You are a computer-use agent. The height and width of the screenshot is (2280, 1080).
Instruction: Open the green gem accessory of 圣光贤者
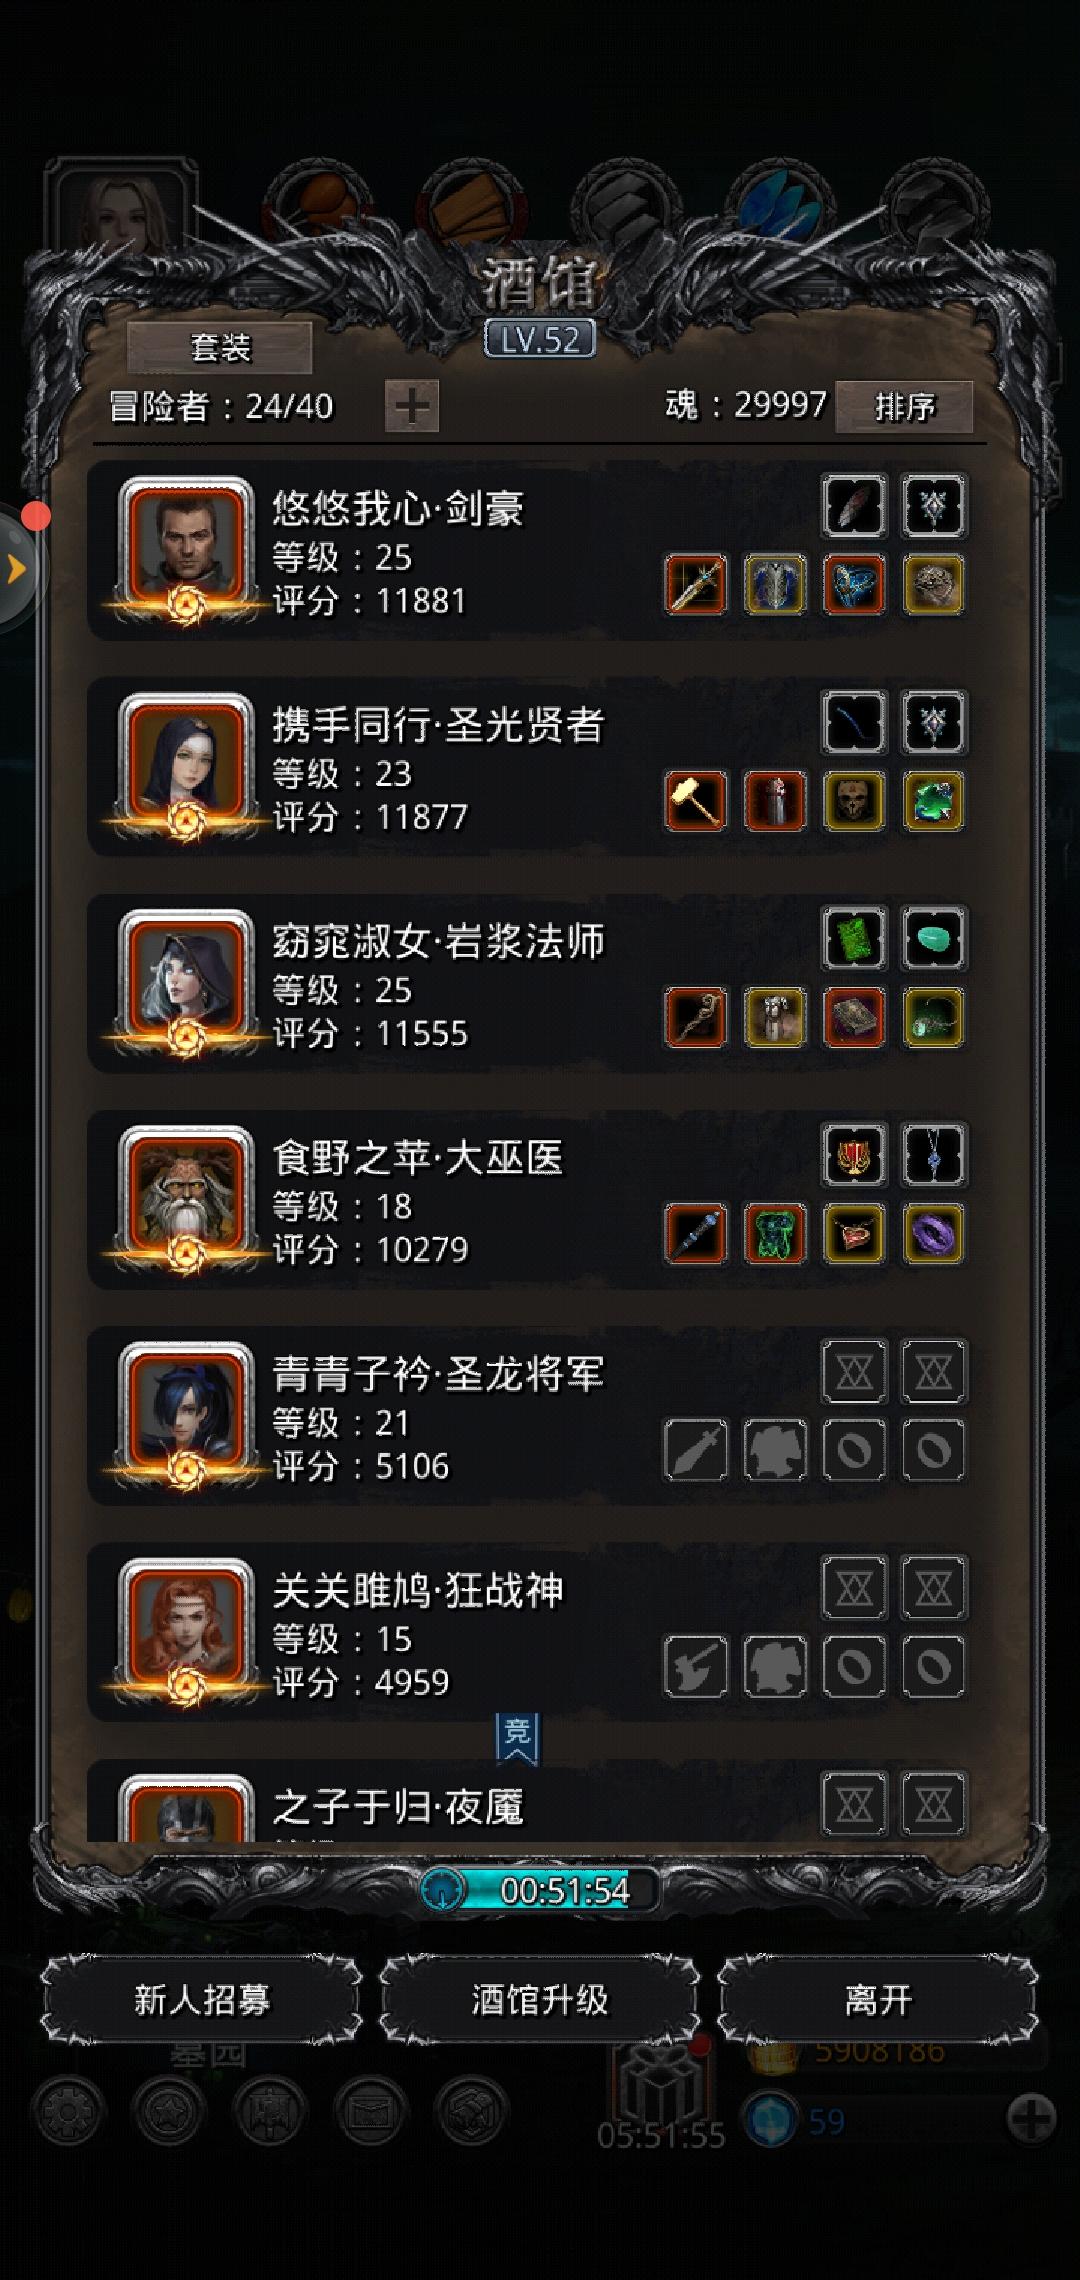click(933, 801)
